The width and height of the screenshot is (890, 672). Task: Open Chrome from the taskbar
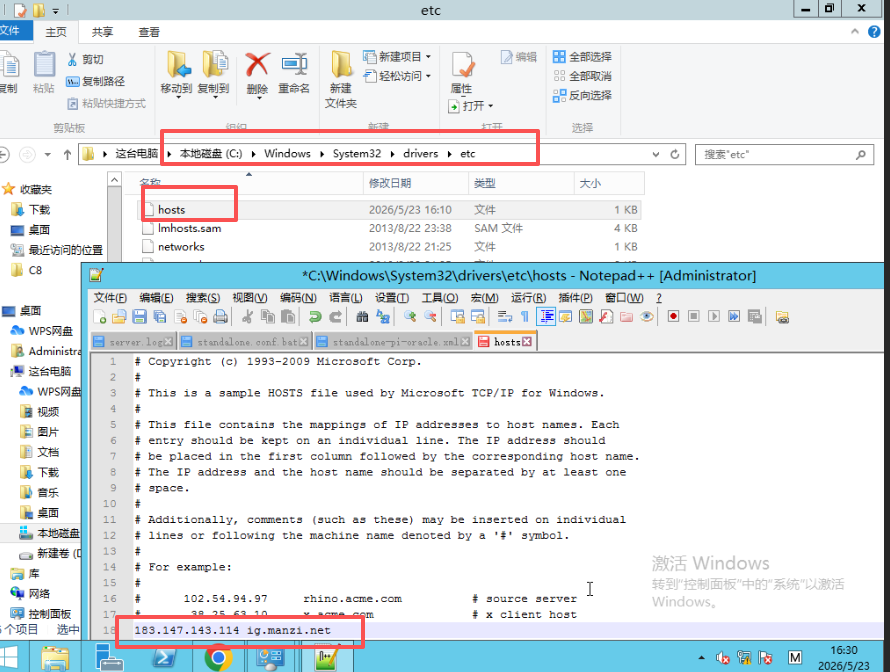(x=218, y=658)
